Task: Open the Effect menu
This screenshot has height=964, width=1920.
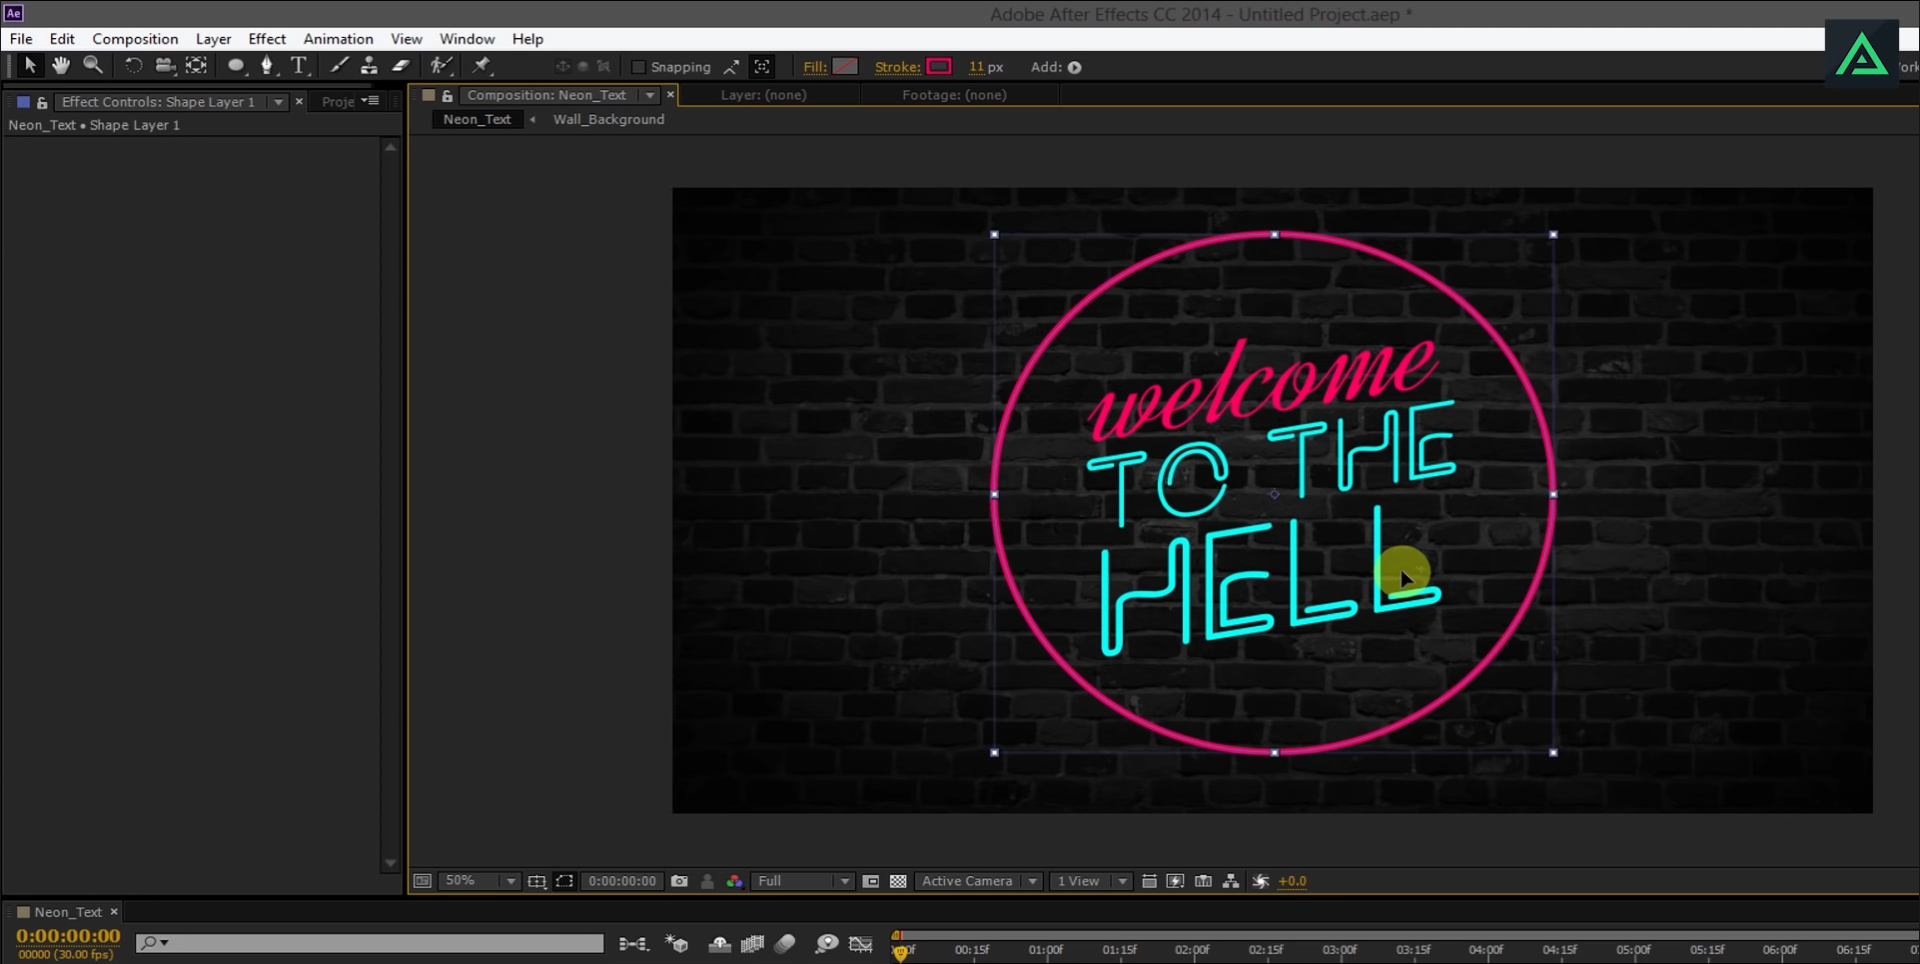Action: coord(267,39)
